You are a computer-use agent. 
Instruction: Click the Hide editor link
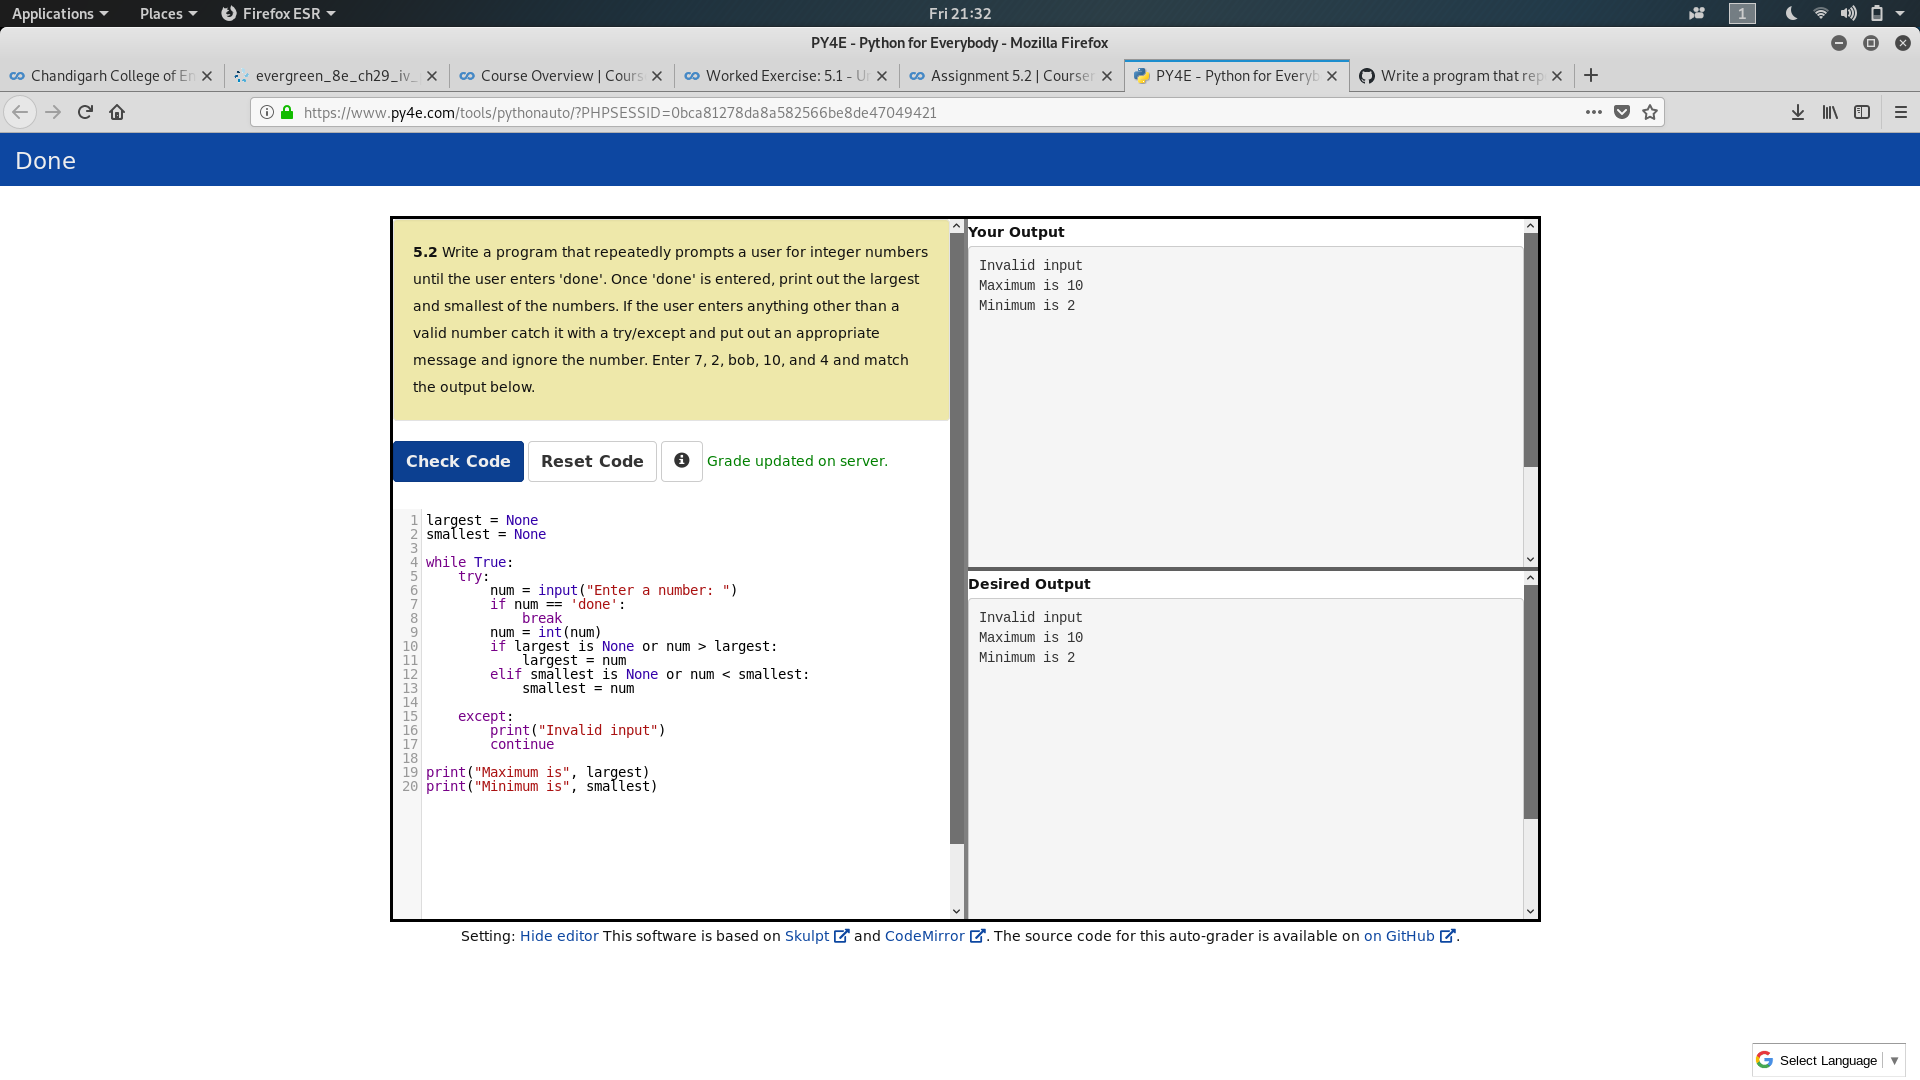[x=558, y=936]
